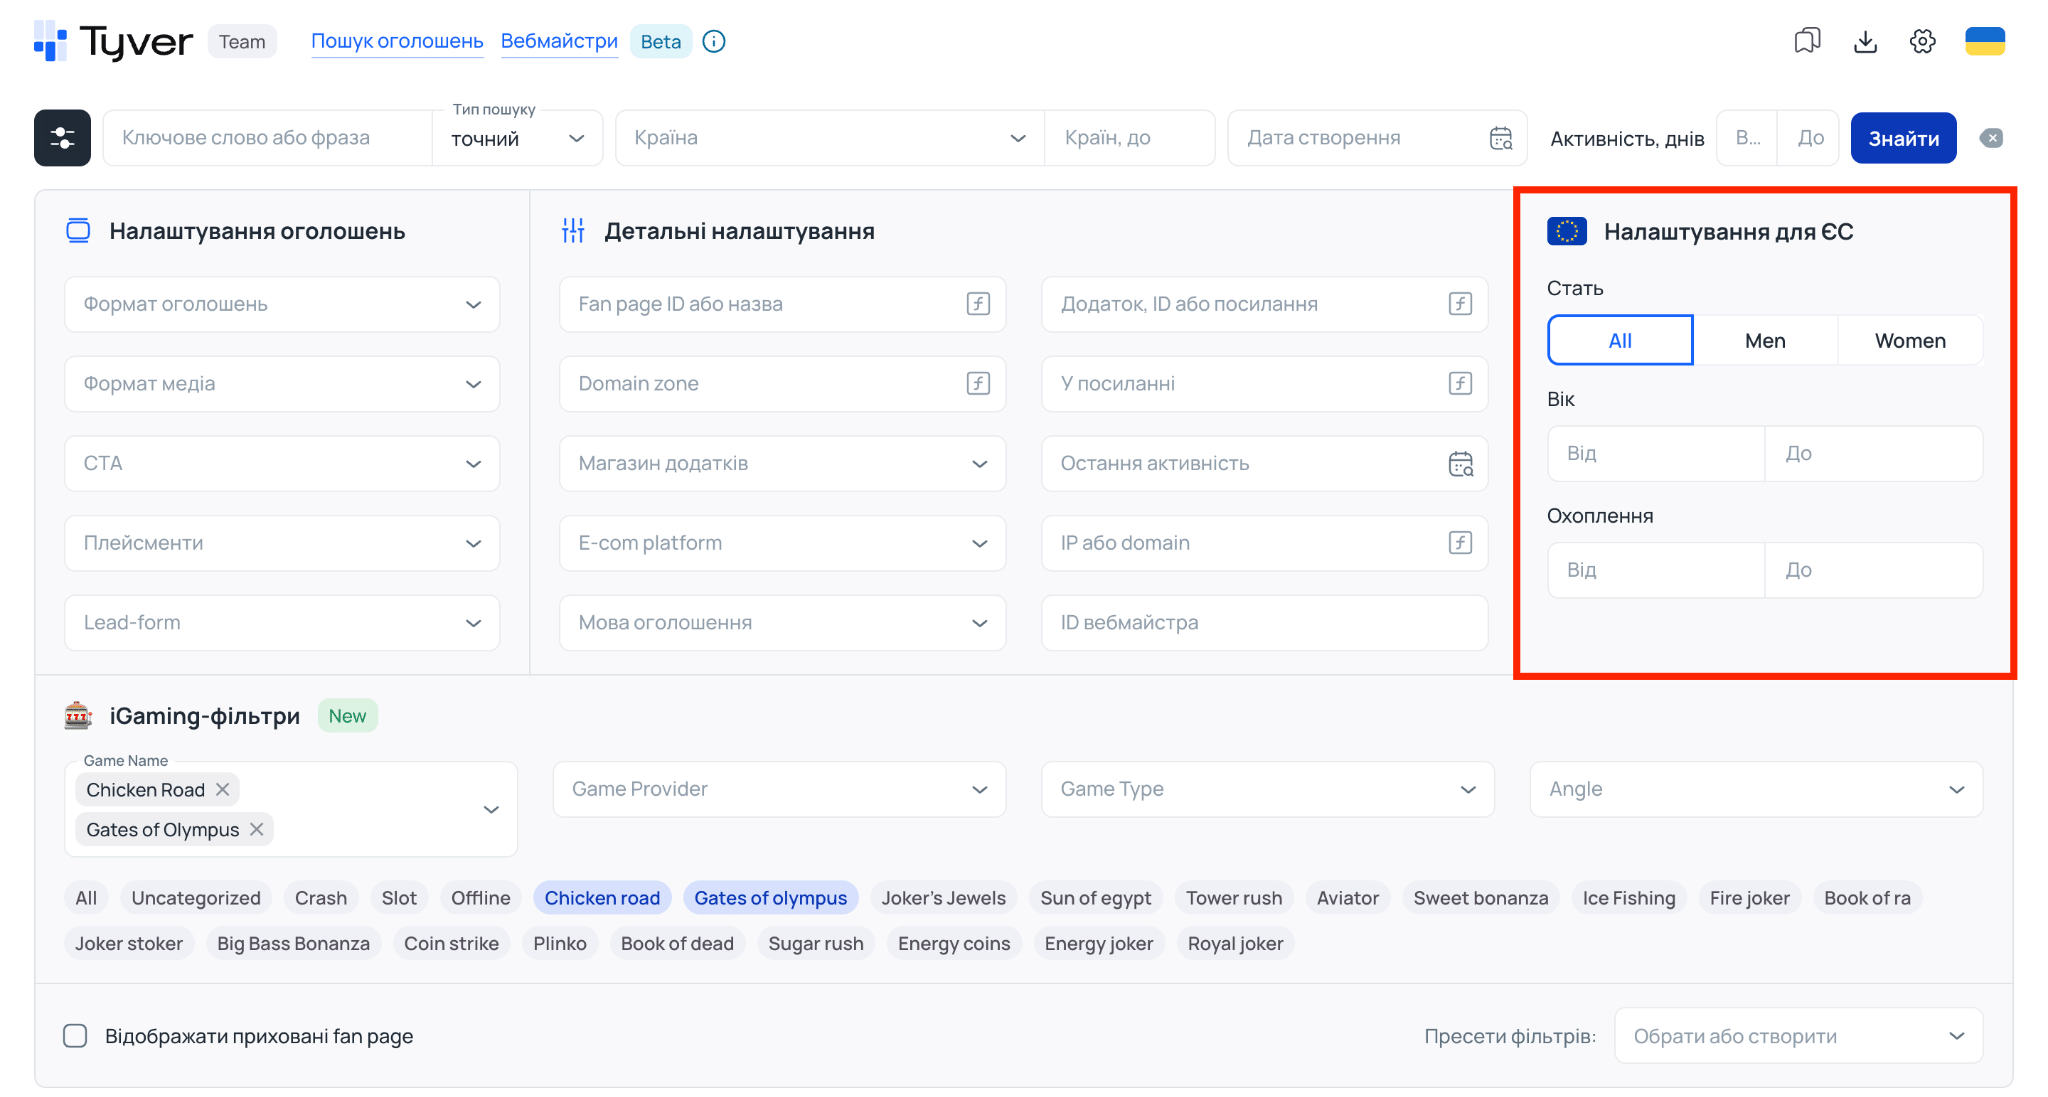
Task: Enable Відображати приховані fan page checkbox
Action: 75,1036
